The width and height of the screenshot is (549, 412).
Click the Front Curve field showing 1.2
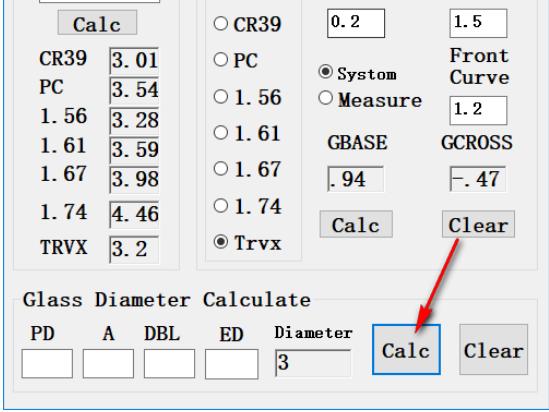(x=478, y=110)
